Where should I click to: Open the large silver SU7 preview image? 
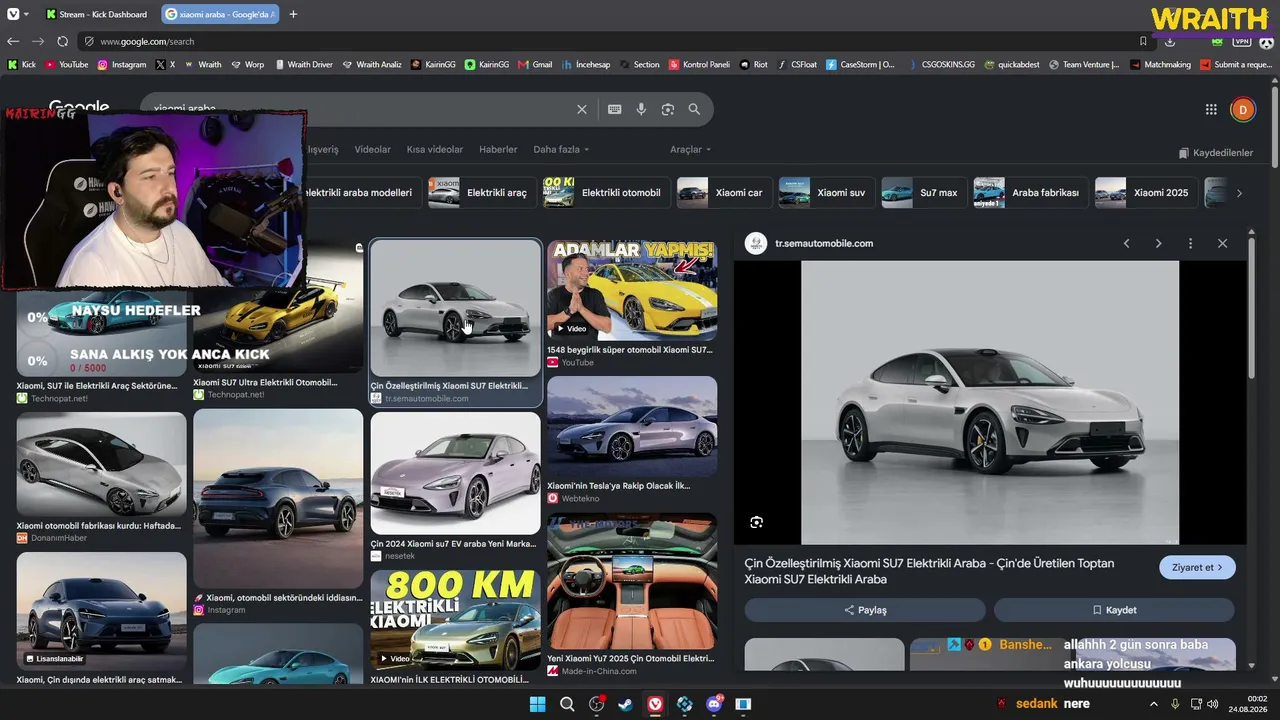point(990,402)
